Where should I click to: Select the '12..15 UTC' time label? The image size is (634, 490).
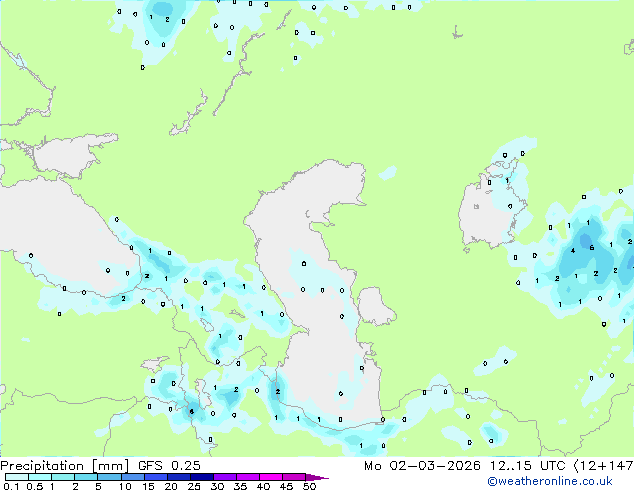527,466
